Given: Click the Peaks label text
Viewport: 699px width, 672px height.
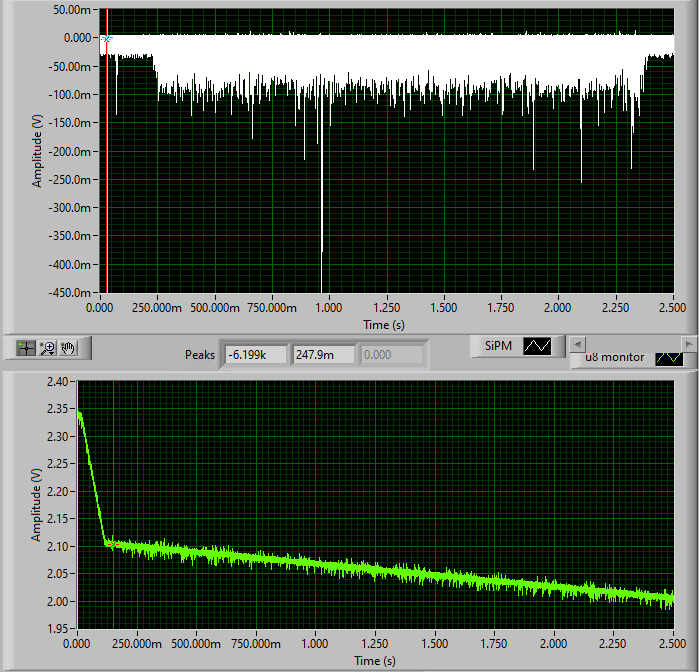Looking at the screenshot, I should pyautogui.click(x=200, y=355).
